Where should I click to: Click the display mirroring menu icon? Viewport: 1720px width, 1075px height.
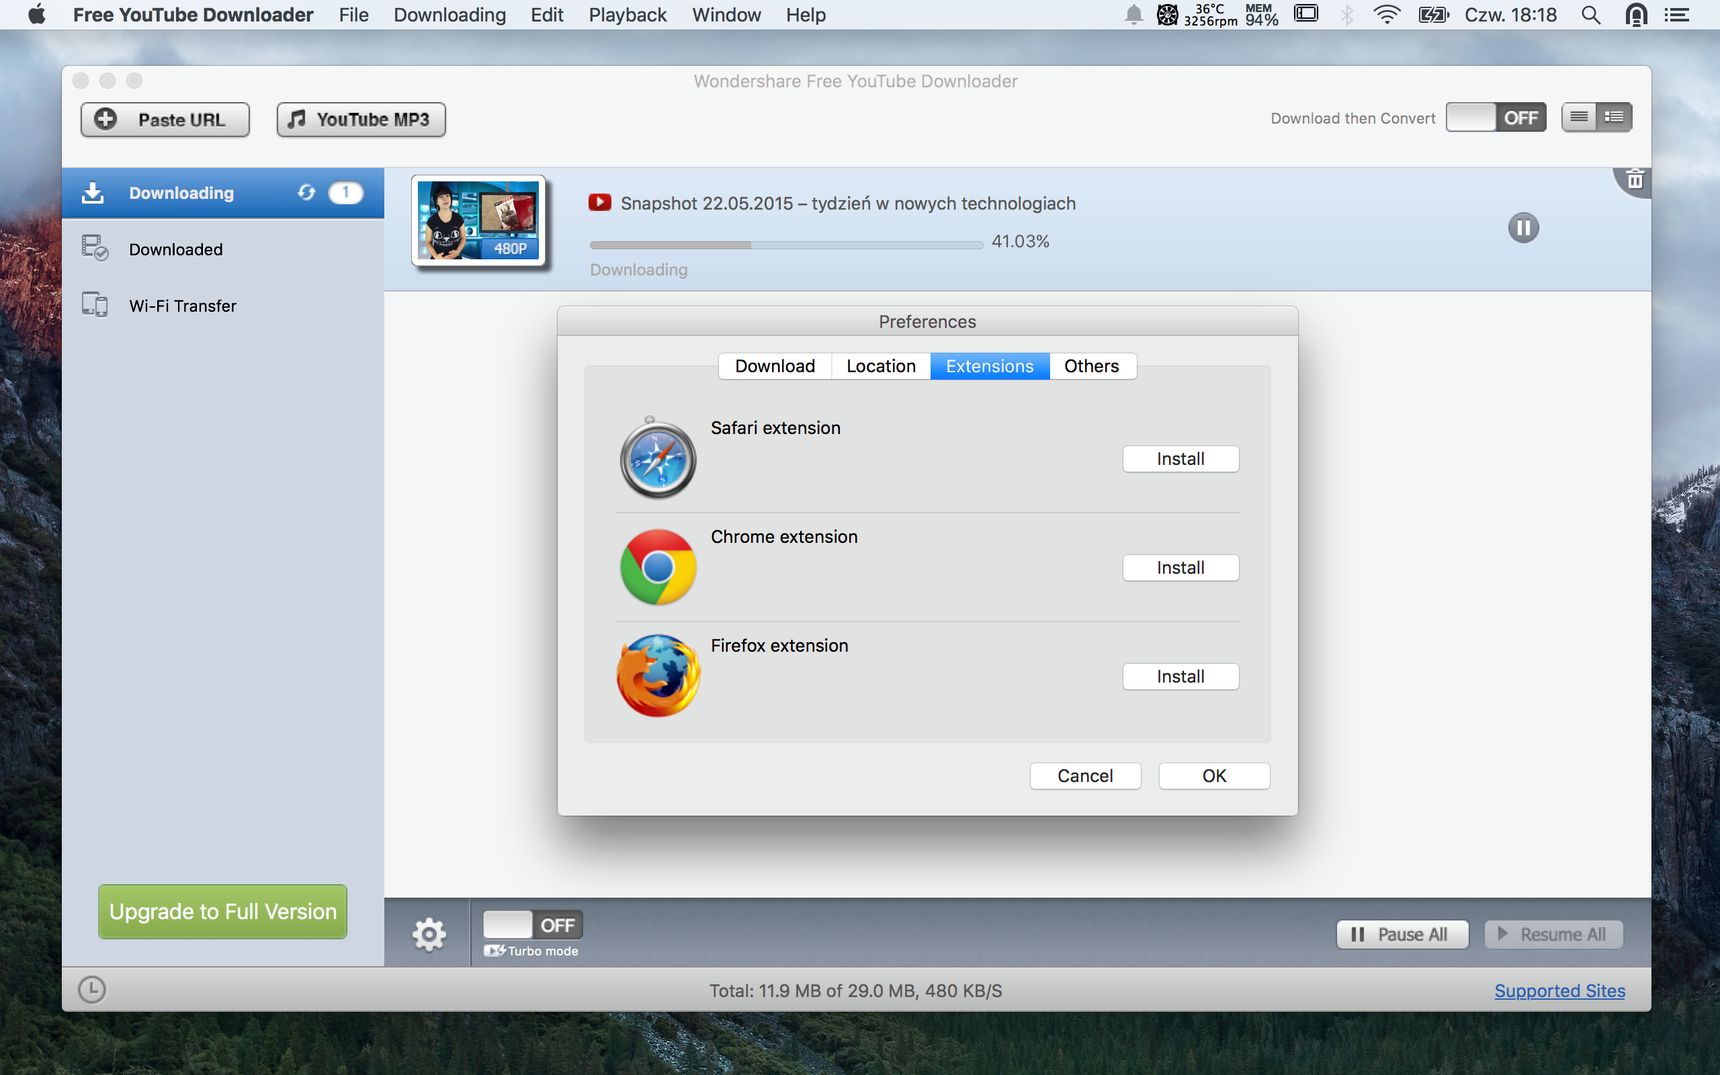click(x=1306, y=14)
